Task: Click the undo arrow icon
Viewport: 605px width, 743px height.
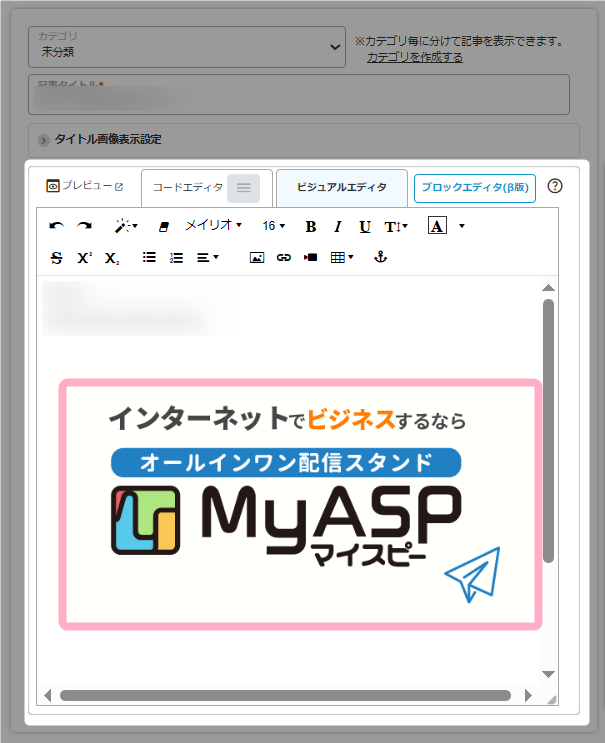Action: coord(56,226)
